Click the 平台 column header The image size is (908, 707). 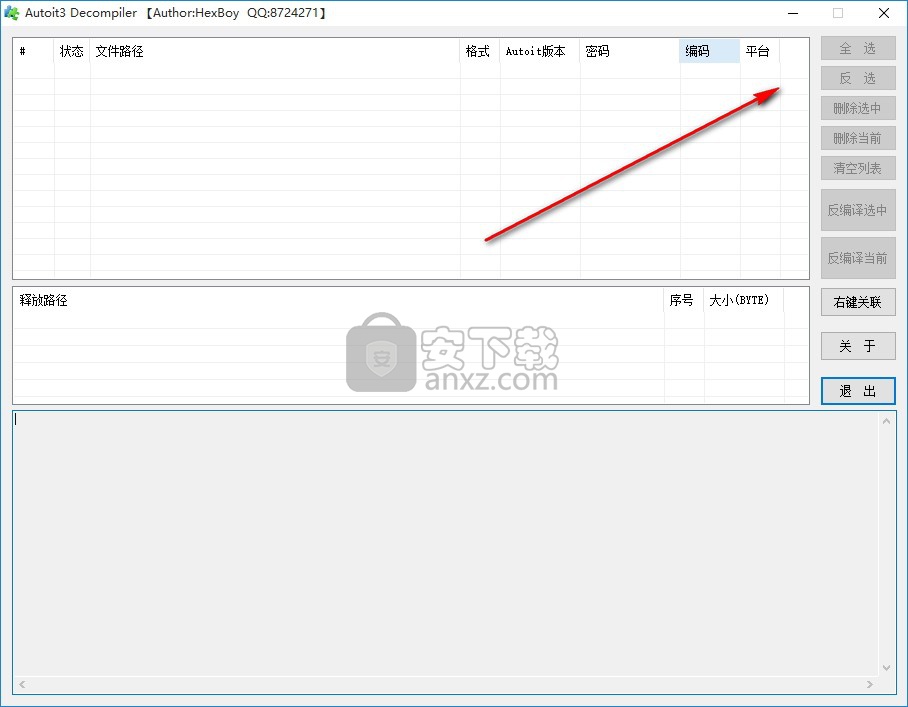point(760,52)
